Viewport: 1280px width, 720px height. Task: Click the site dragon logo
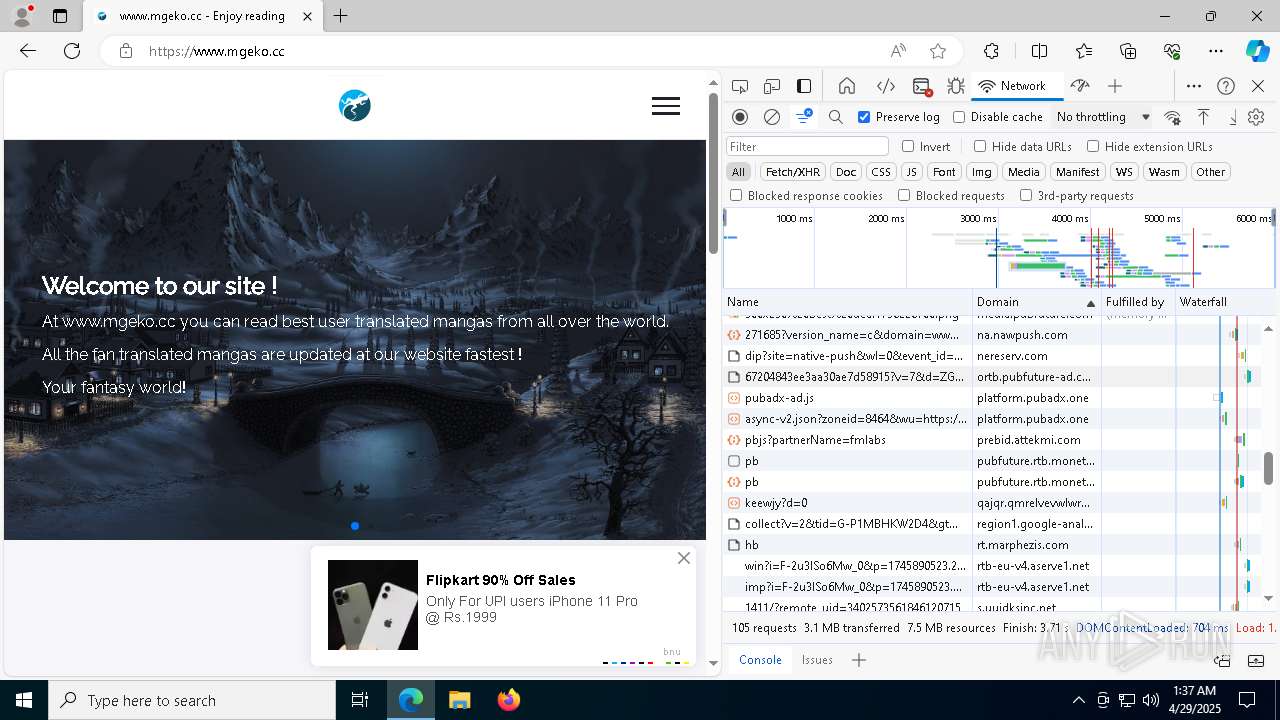coord(355,105)
